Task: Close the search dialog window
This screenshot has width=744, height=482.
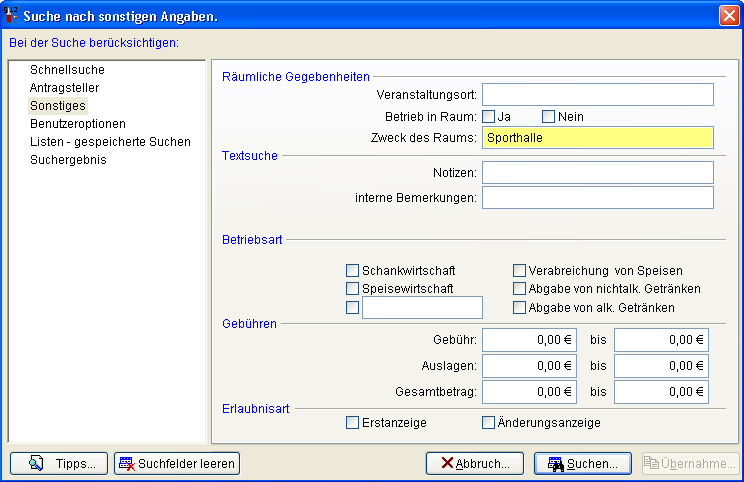Action: click(x=728, y=15)
